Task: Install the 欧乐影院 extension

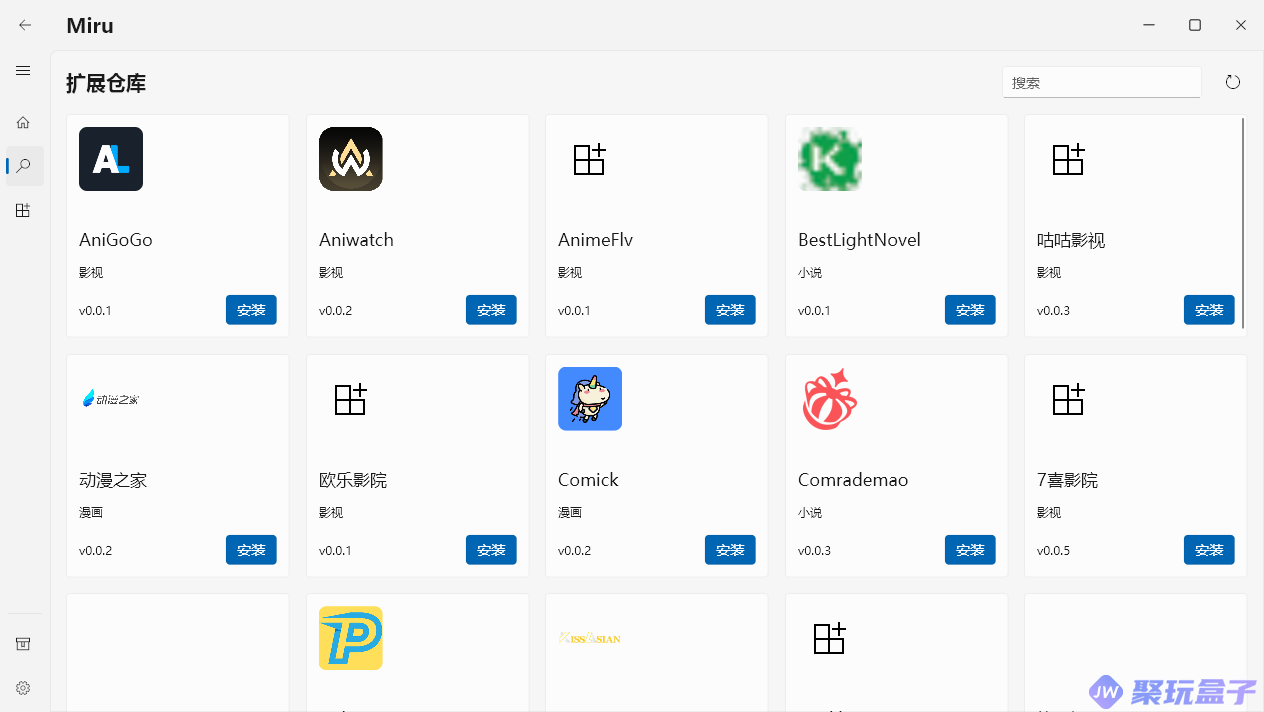Action: [491, 550]
